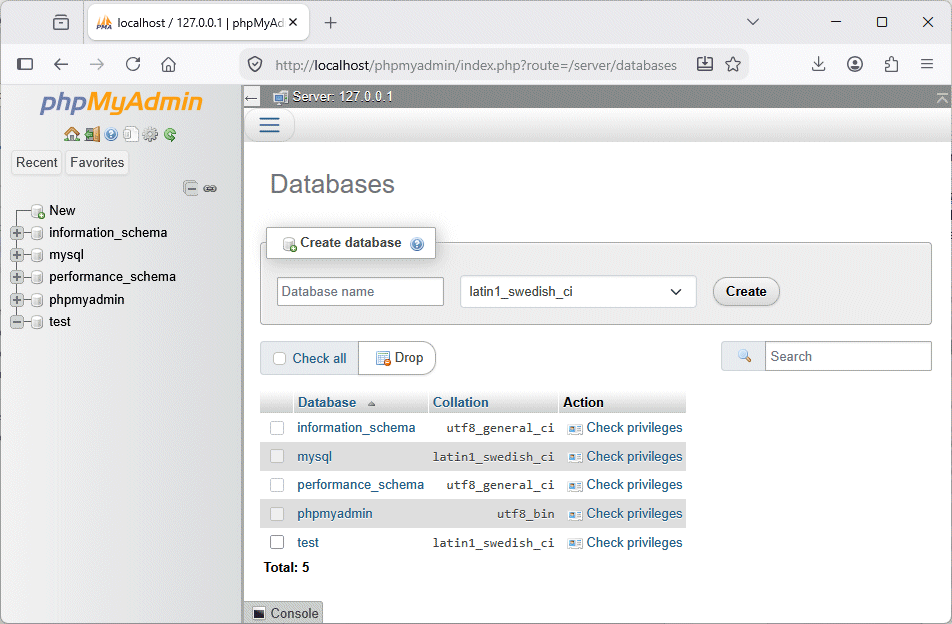
Task: Go to the browser home page
Action: 168,64
